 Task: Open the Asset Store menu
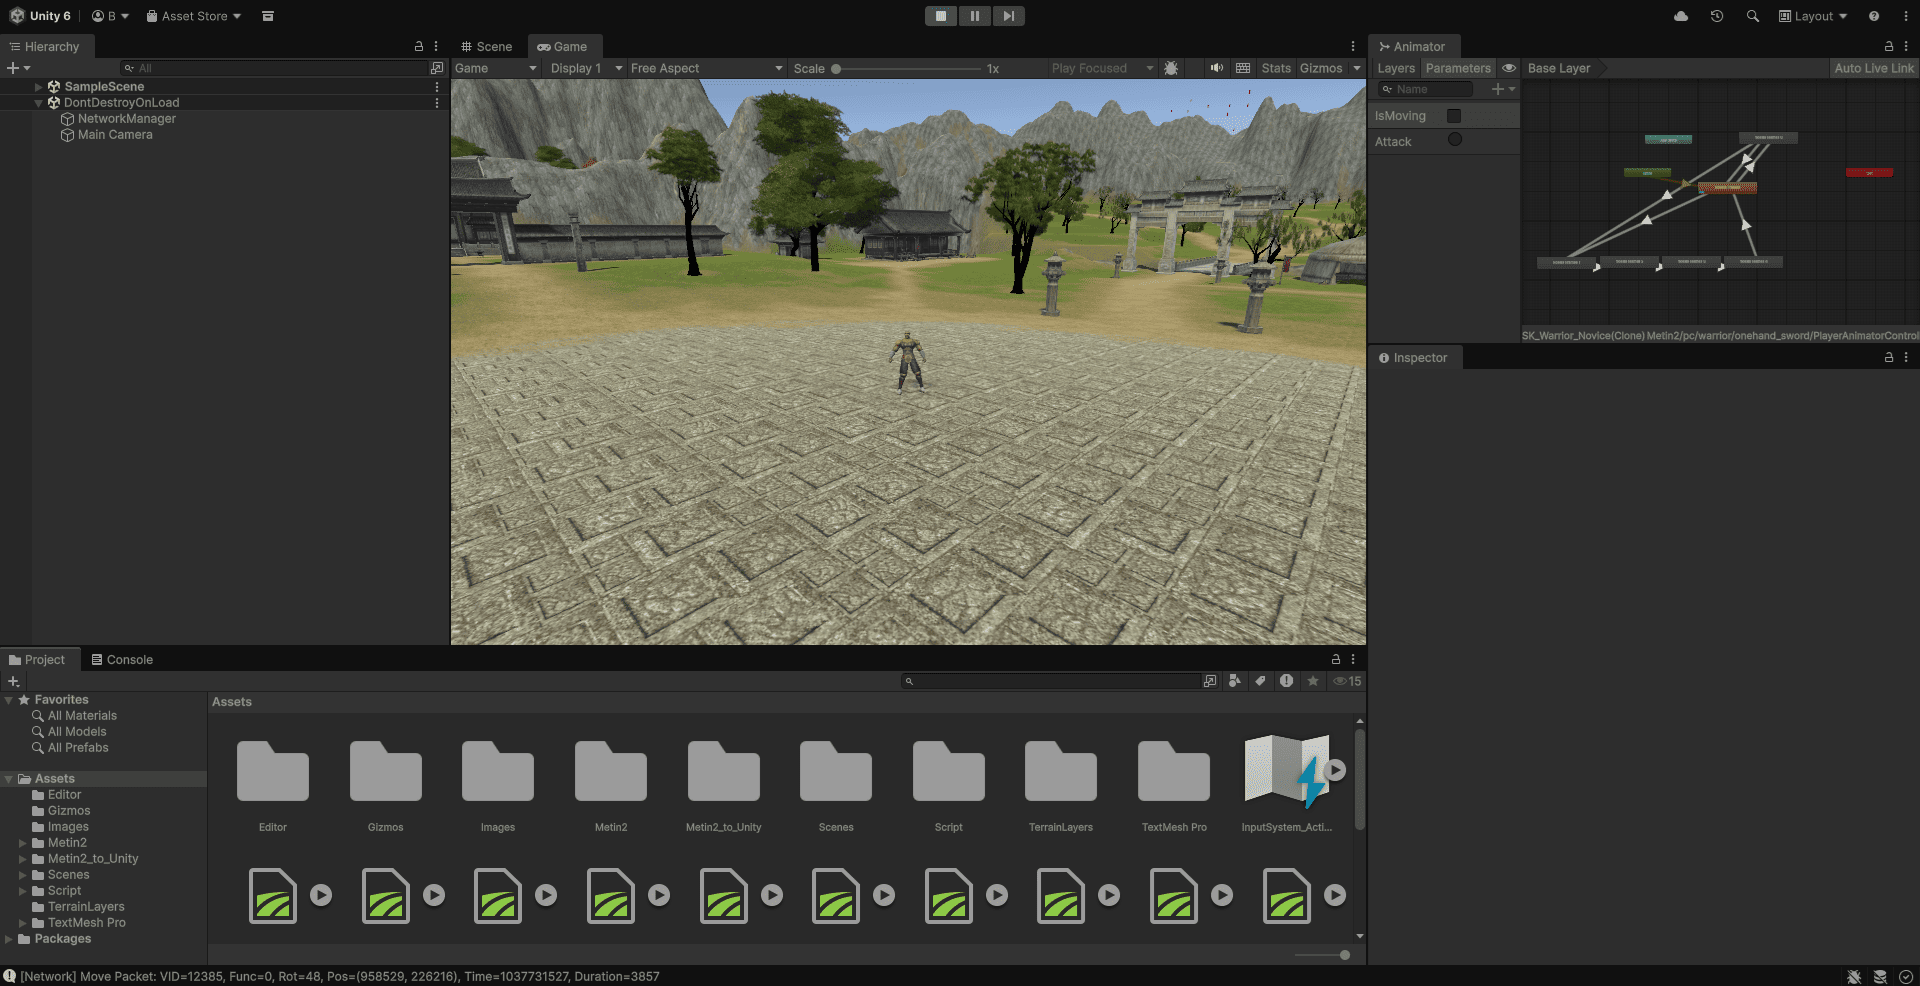(194, 16)
